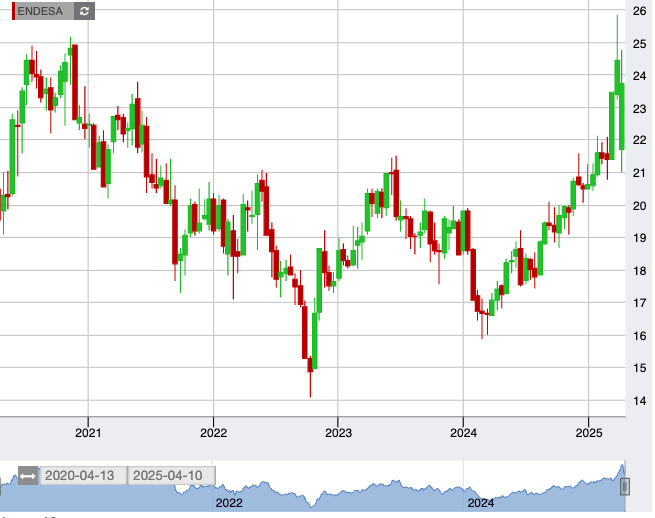Click the 26 value on the price axis

[638, 11]
